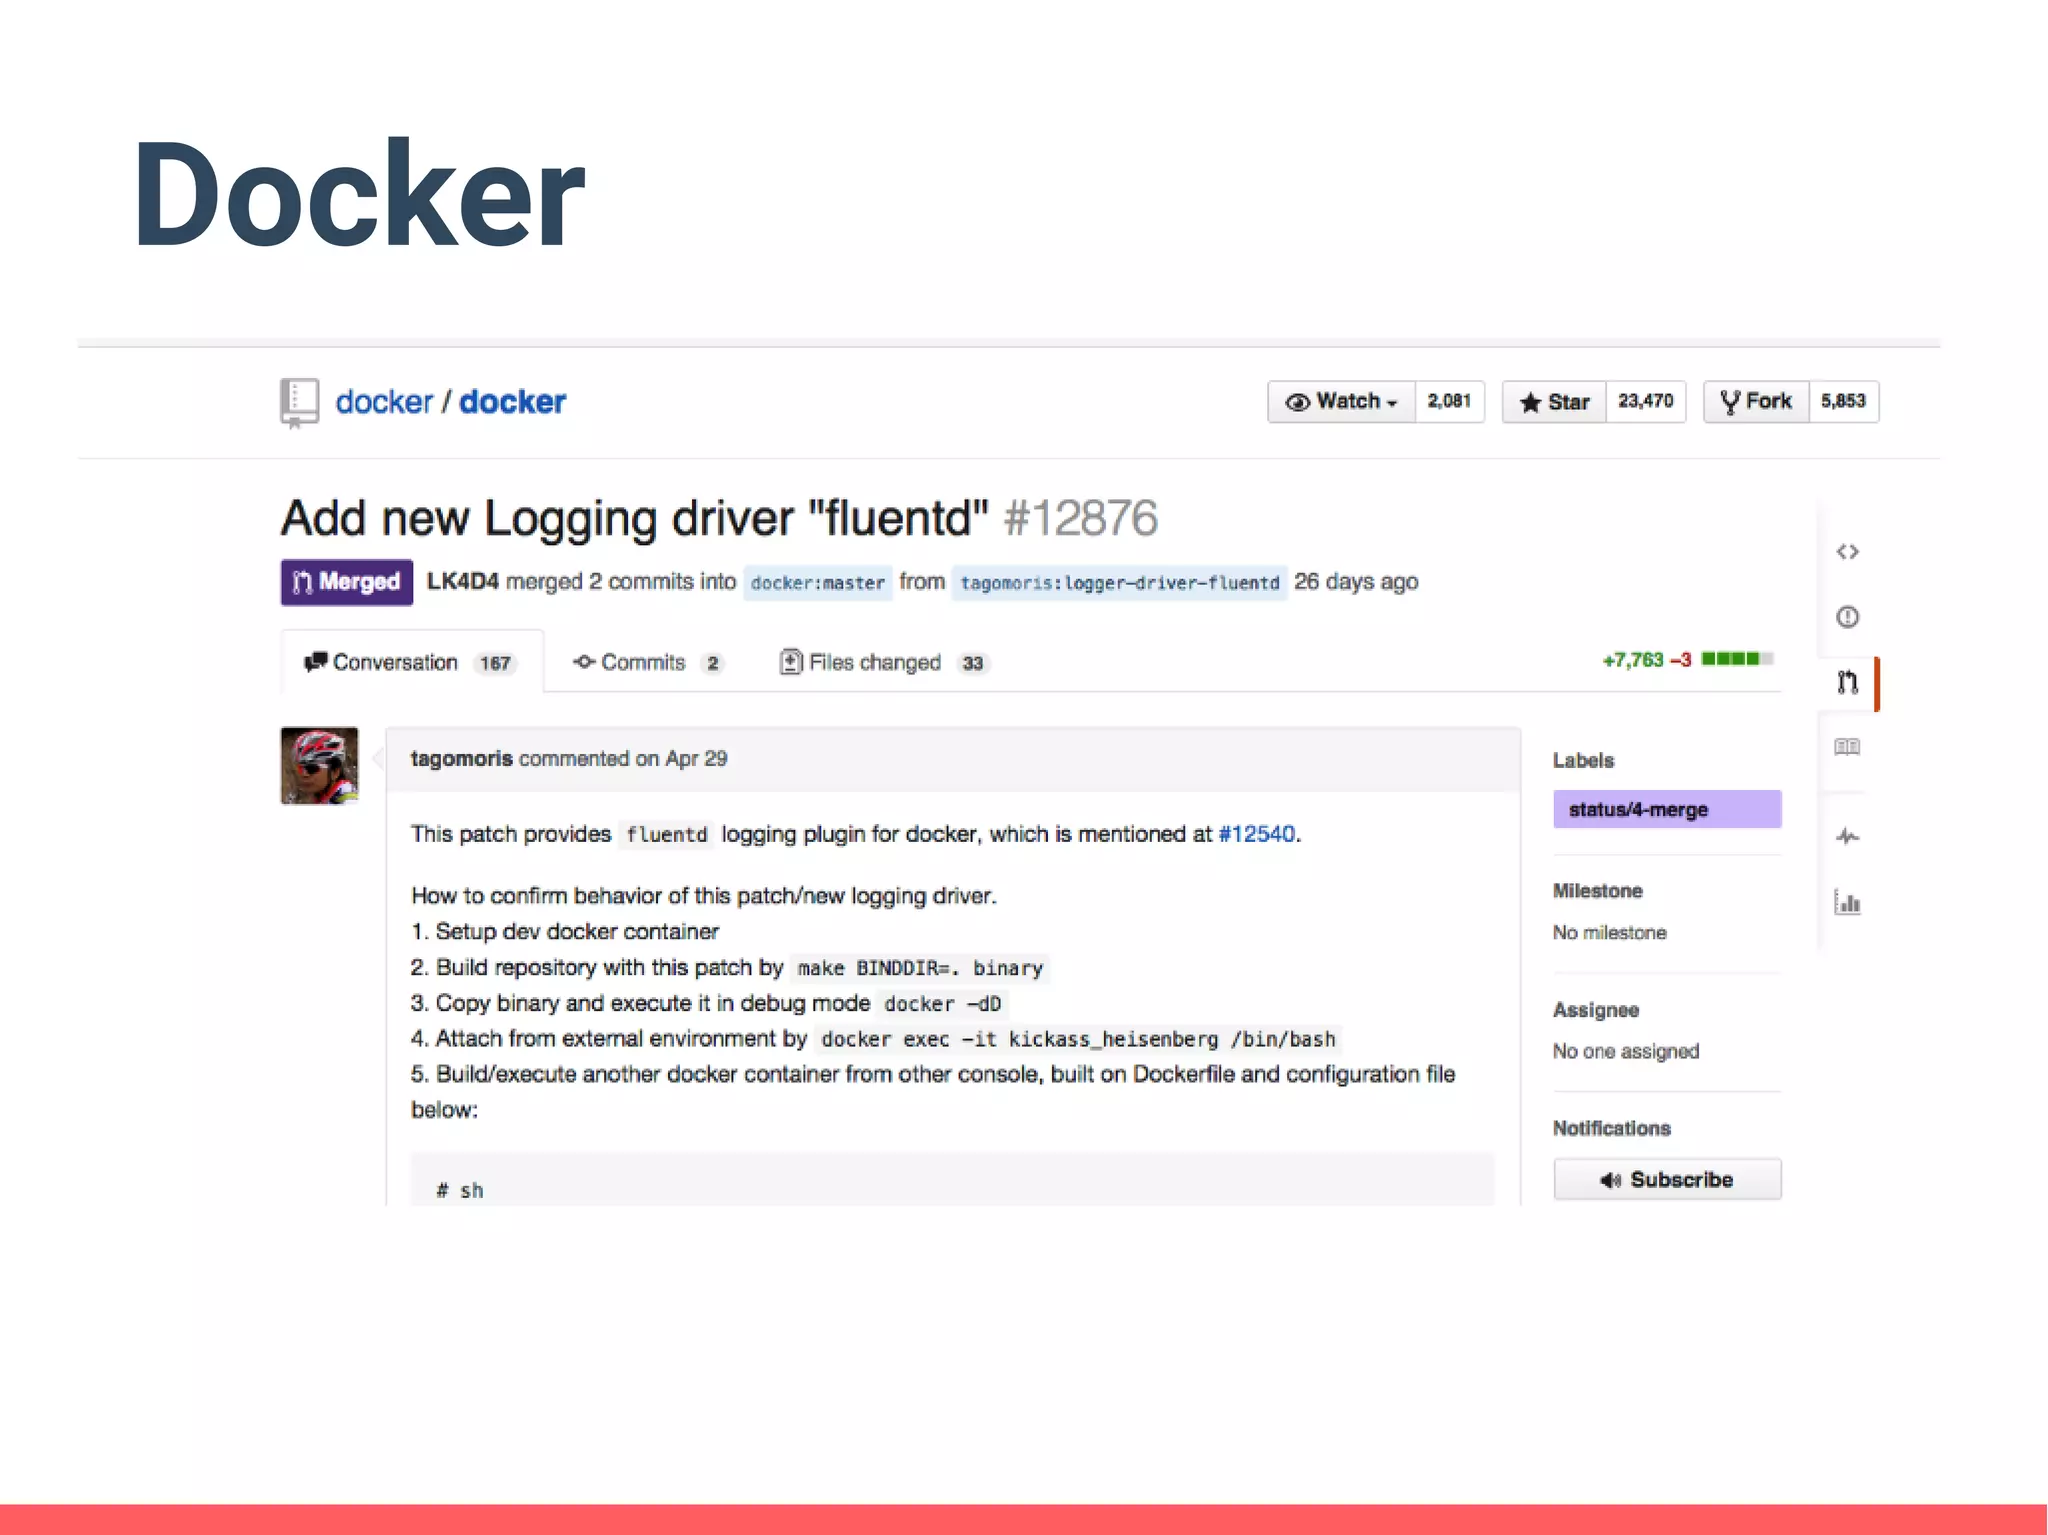Screen dimensions: 2048x1535
Task: Click the Subscribe notifications button
Action: click(1667, 1179)
